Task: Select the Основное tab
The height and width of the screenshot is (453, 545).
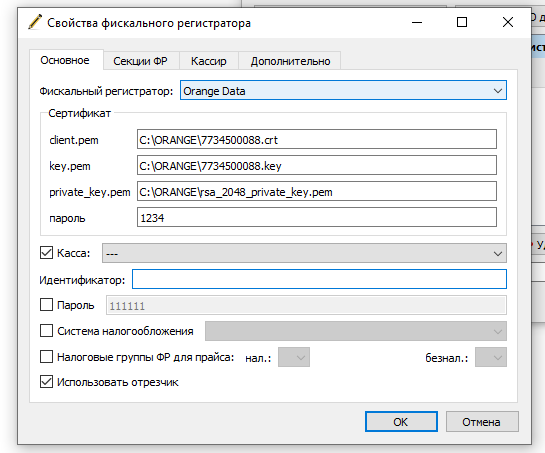Action: 65,60
